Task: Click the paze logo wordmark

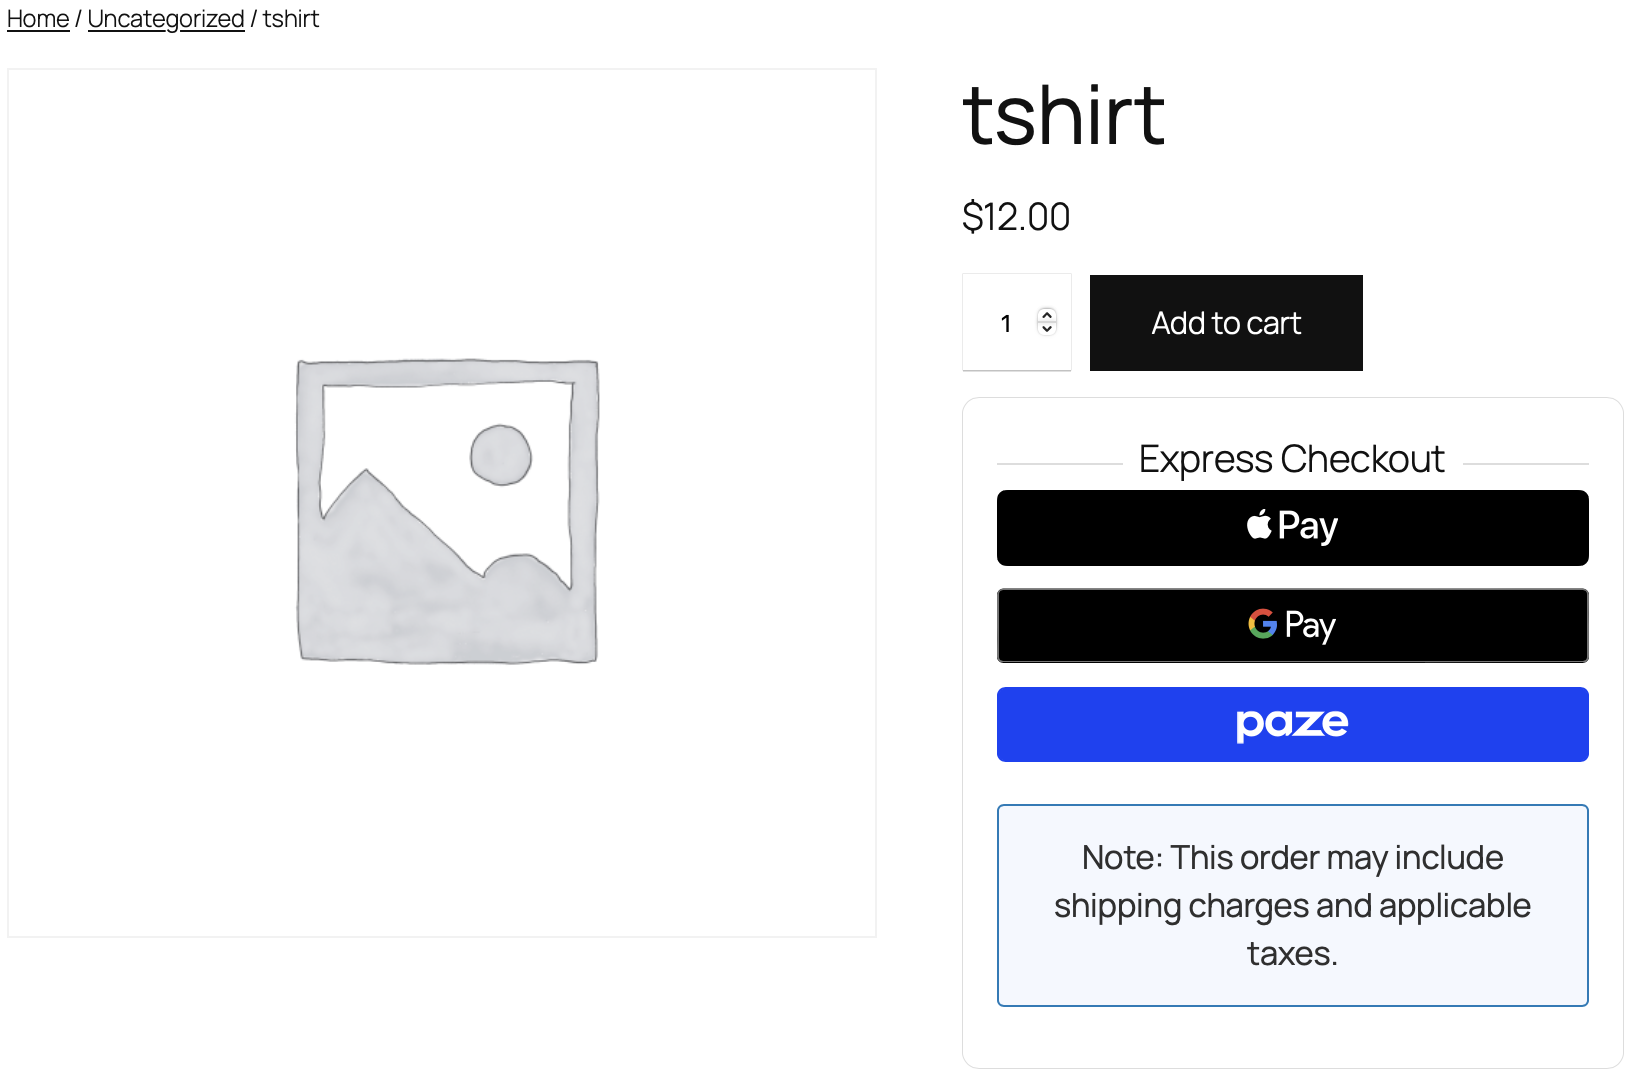Action: coord(1292,723)
